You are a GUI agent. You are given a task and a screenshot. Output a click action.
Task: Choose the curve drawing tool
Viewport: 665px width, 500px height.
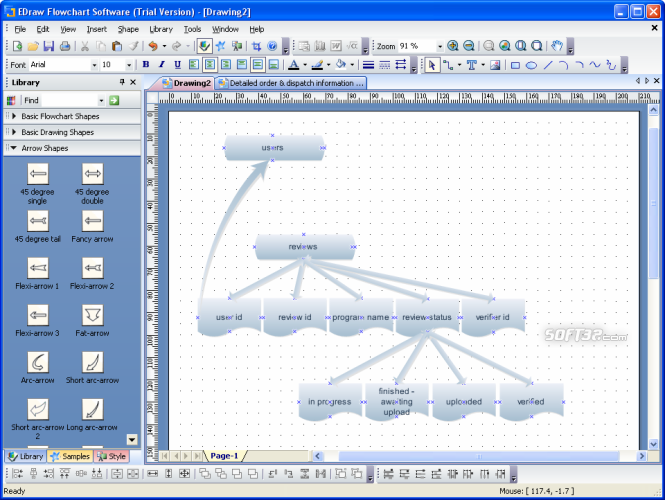click(595, 65)
